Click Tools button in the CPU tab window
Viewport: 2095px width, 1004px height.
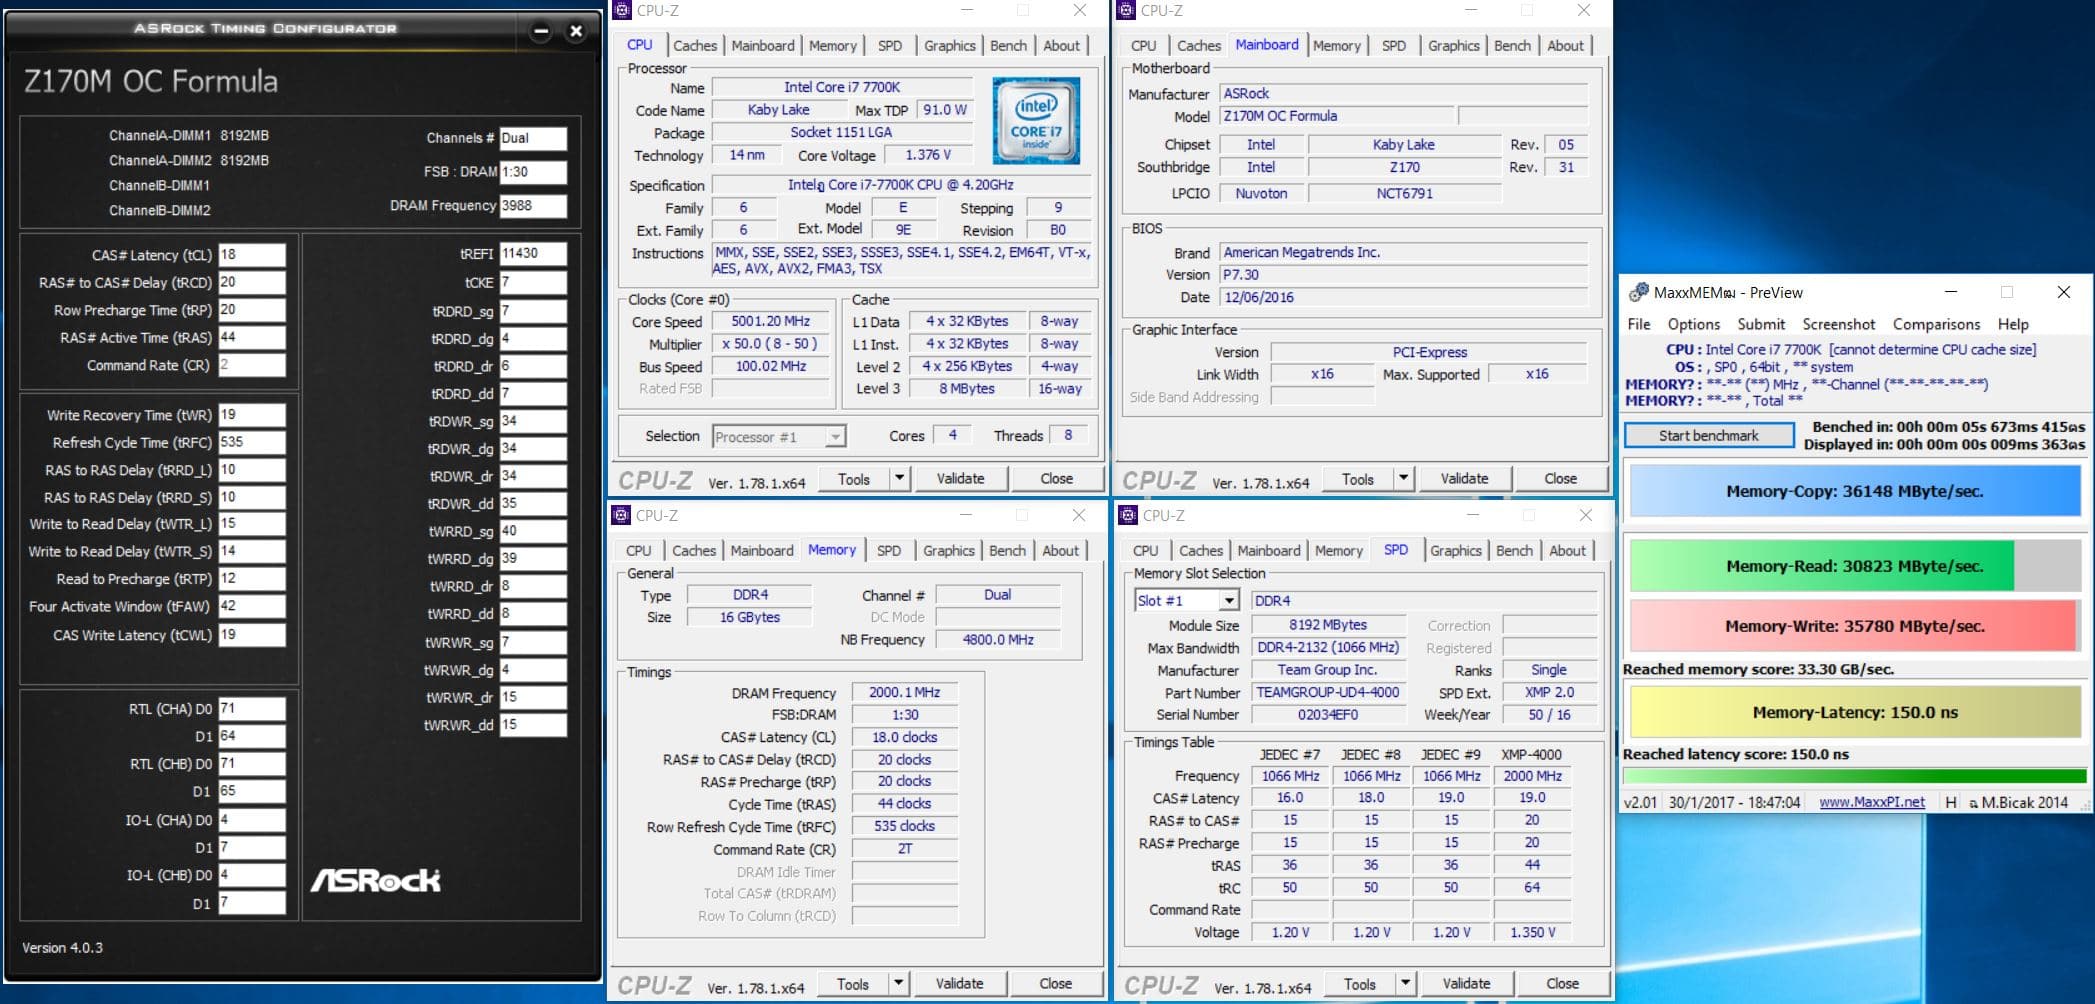pos(853,479)
